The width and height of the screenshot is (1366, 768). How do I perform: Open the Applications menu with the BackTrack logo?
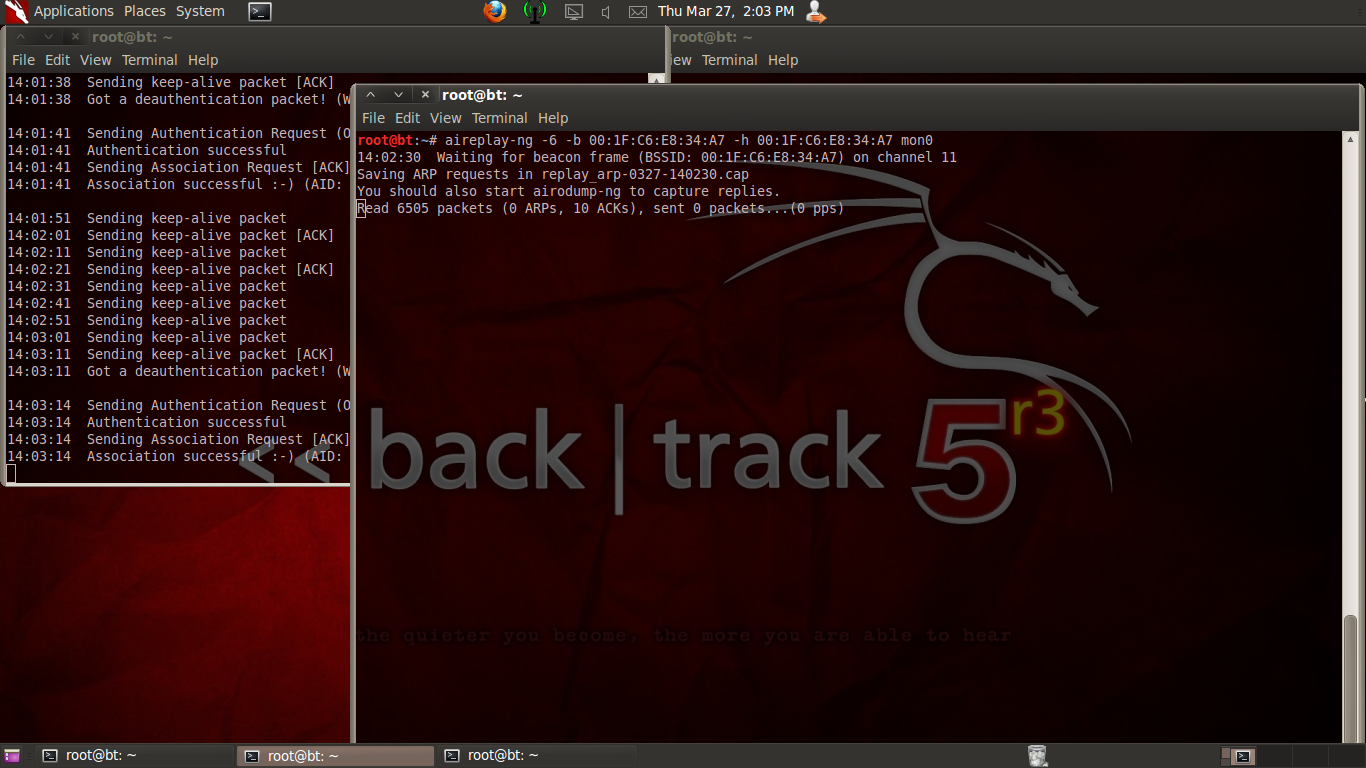coord(60,11)
